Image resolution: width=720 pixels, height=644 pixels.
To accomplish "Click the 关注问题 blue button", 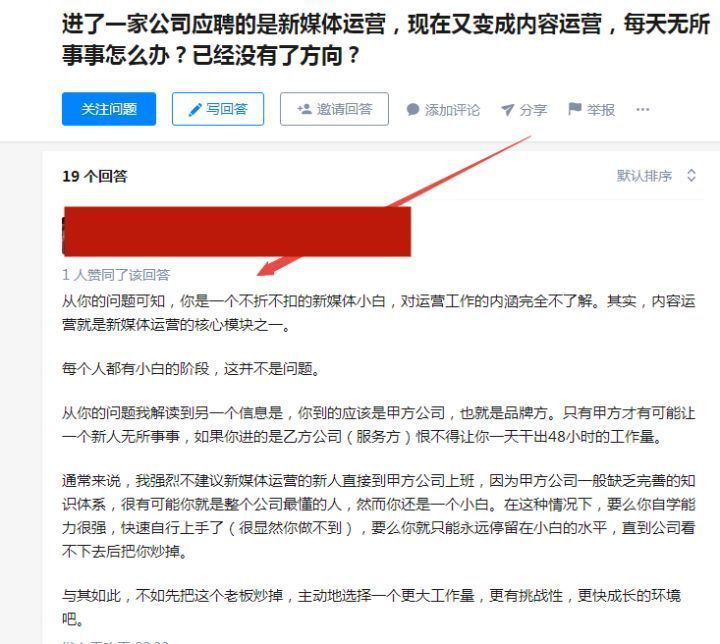I will point(109,109).
